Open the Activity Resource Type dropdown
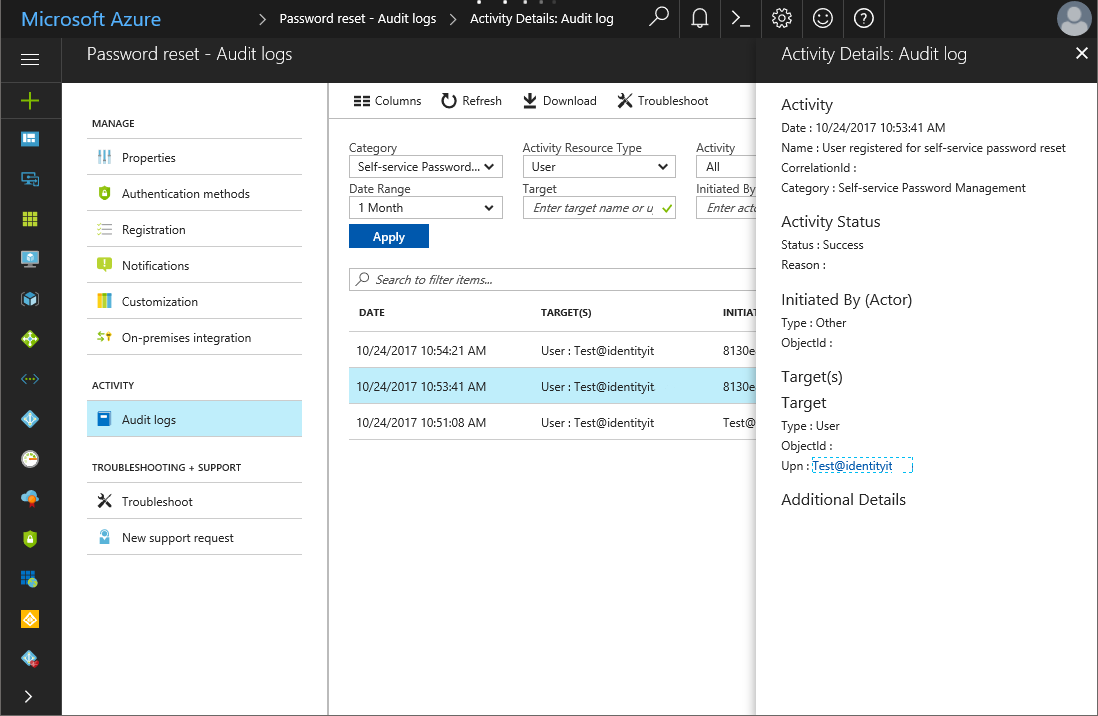1098x716 pixels. (x=599, y=167)
